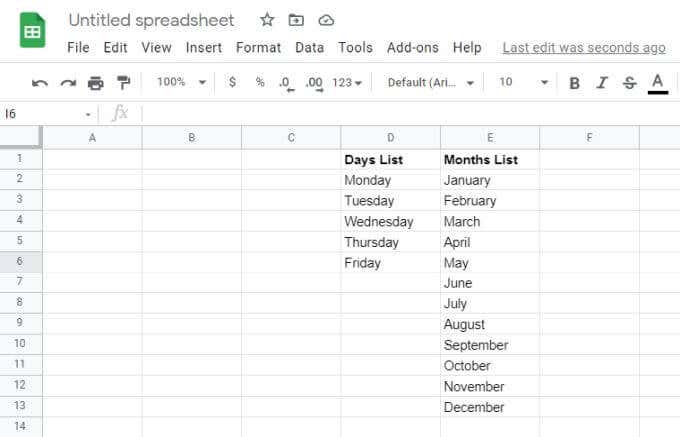The image size is (680, 437).
Task: Open the text color picker
Action: pyautogui.click(x=657, y=83)
